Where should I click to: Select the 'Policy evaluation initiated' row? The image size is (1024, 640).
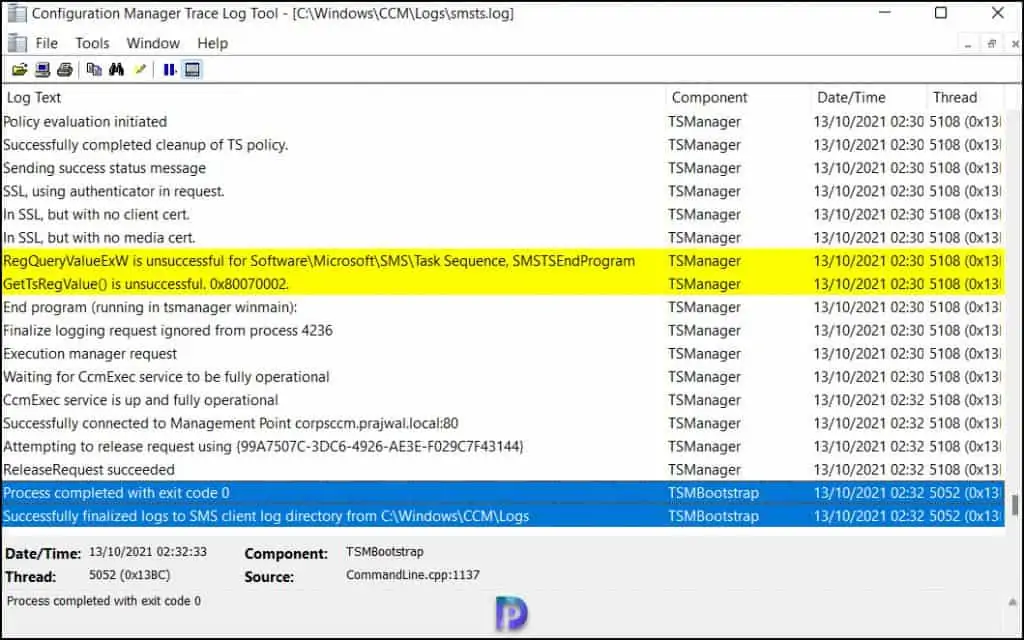[x=502, y=121]
